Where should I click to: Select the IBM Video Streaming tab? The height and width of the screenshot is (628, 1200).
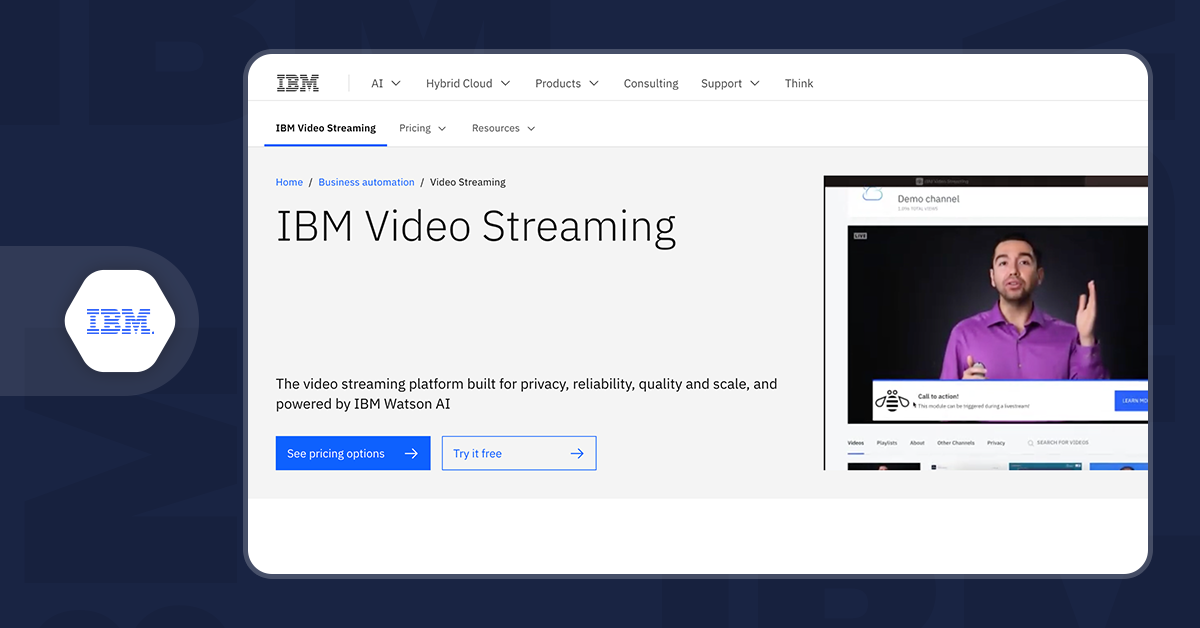tap(325, 128)
